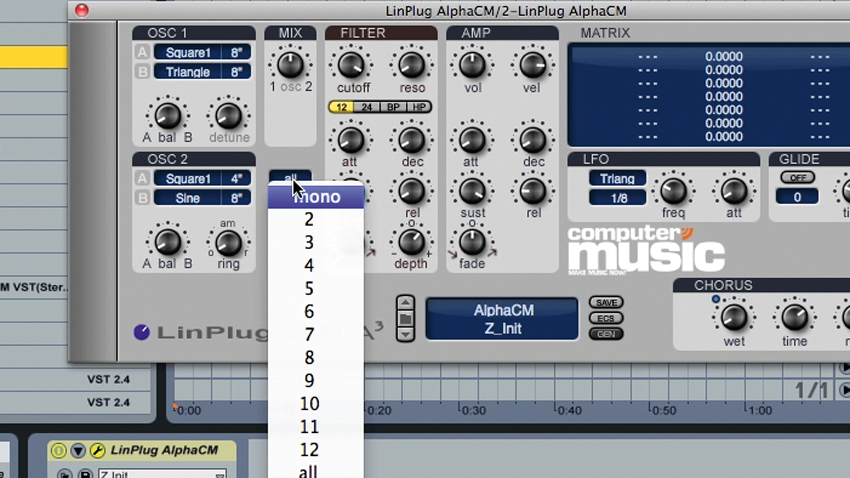Select OSC 1 waveform slot B
Image resolution: width=850 pixels, height=478 pixels.
click(x=142, y=72)
